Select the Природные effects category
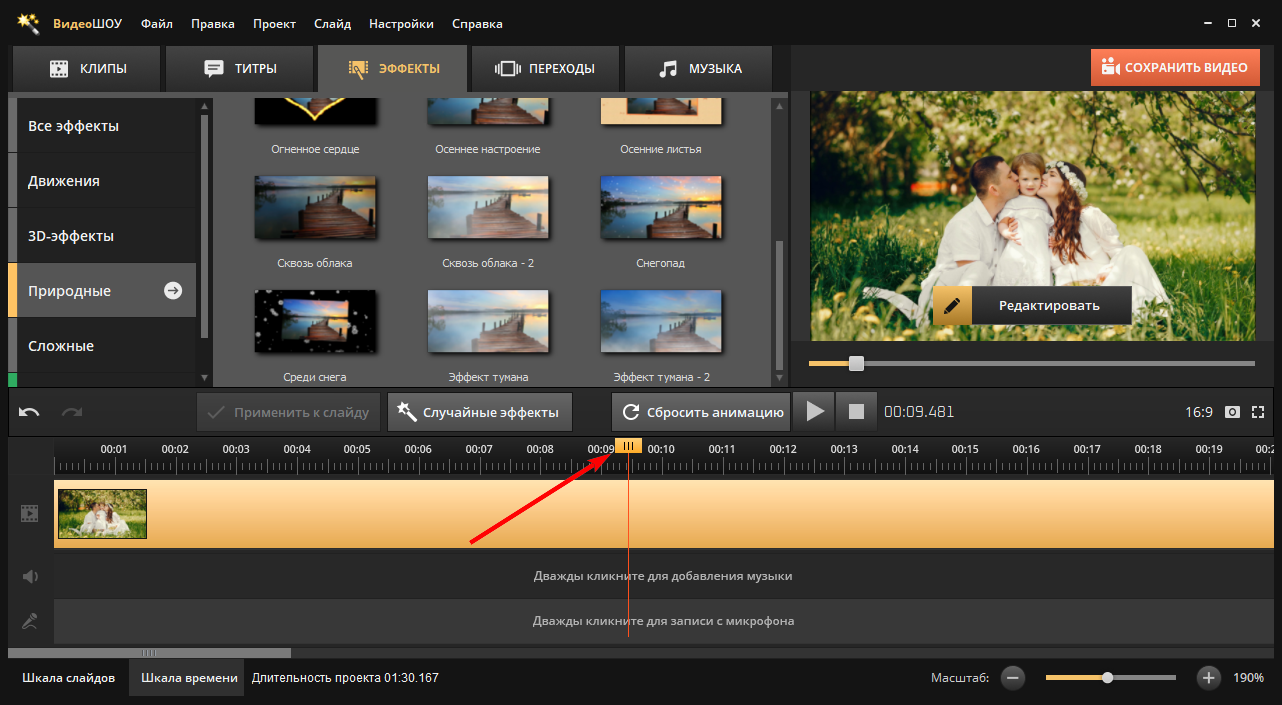The height and width of the screenshot is (705, 1282). click(x=101, y=291)
